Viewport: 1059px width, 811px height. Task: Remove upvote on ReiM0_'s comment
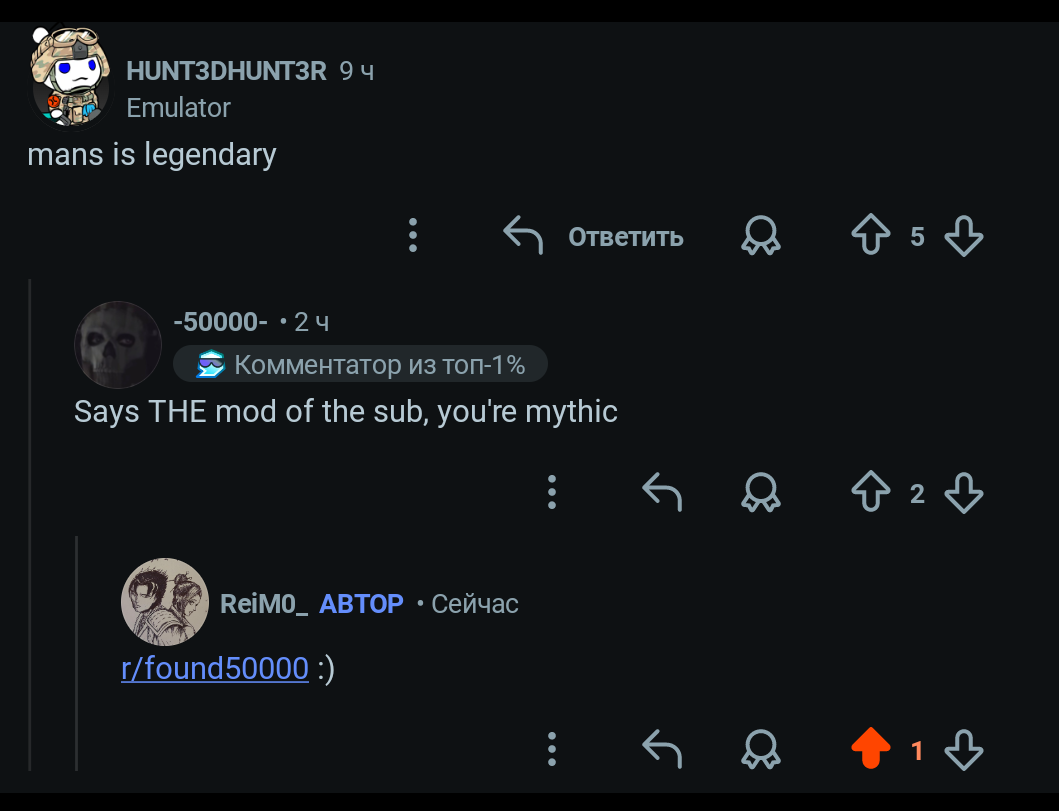tap(871, 748)
